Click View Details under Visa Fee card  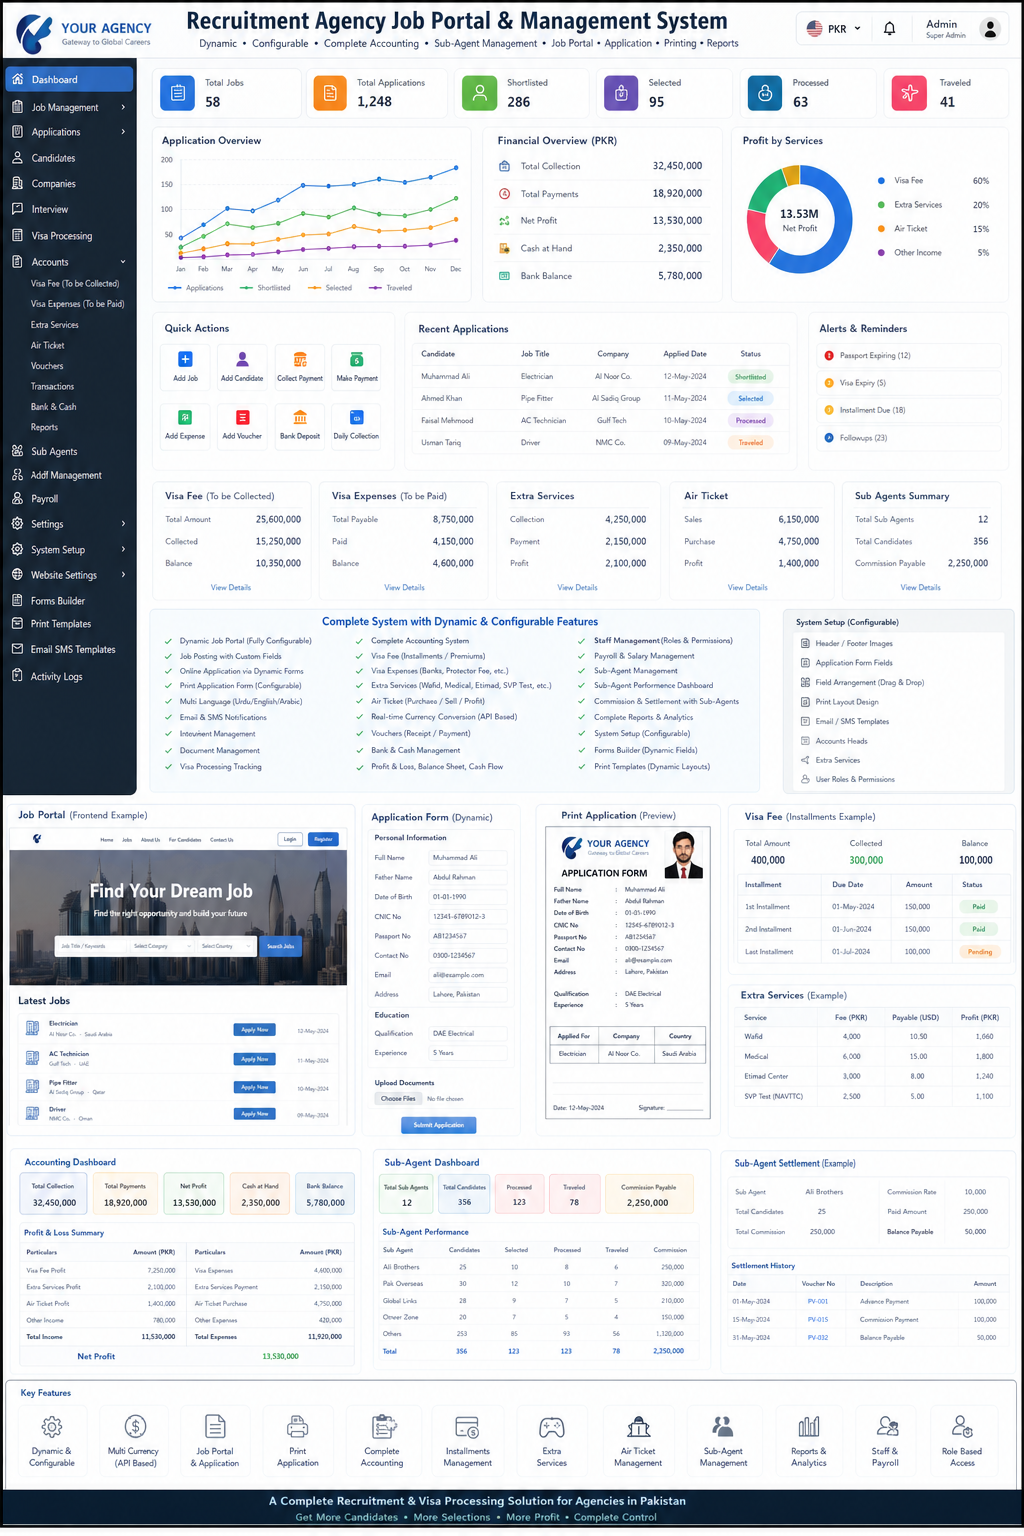[x=231, y=588]
